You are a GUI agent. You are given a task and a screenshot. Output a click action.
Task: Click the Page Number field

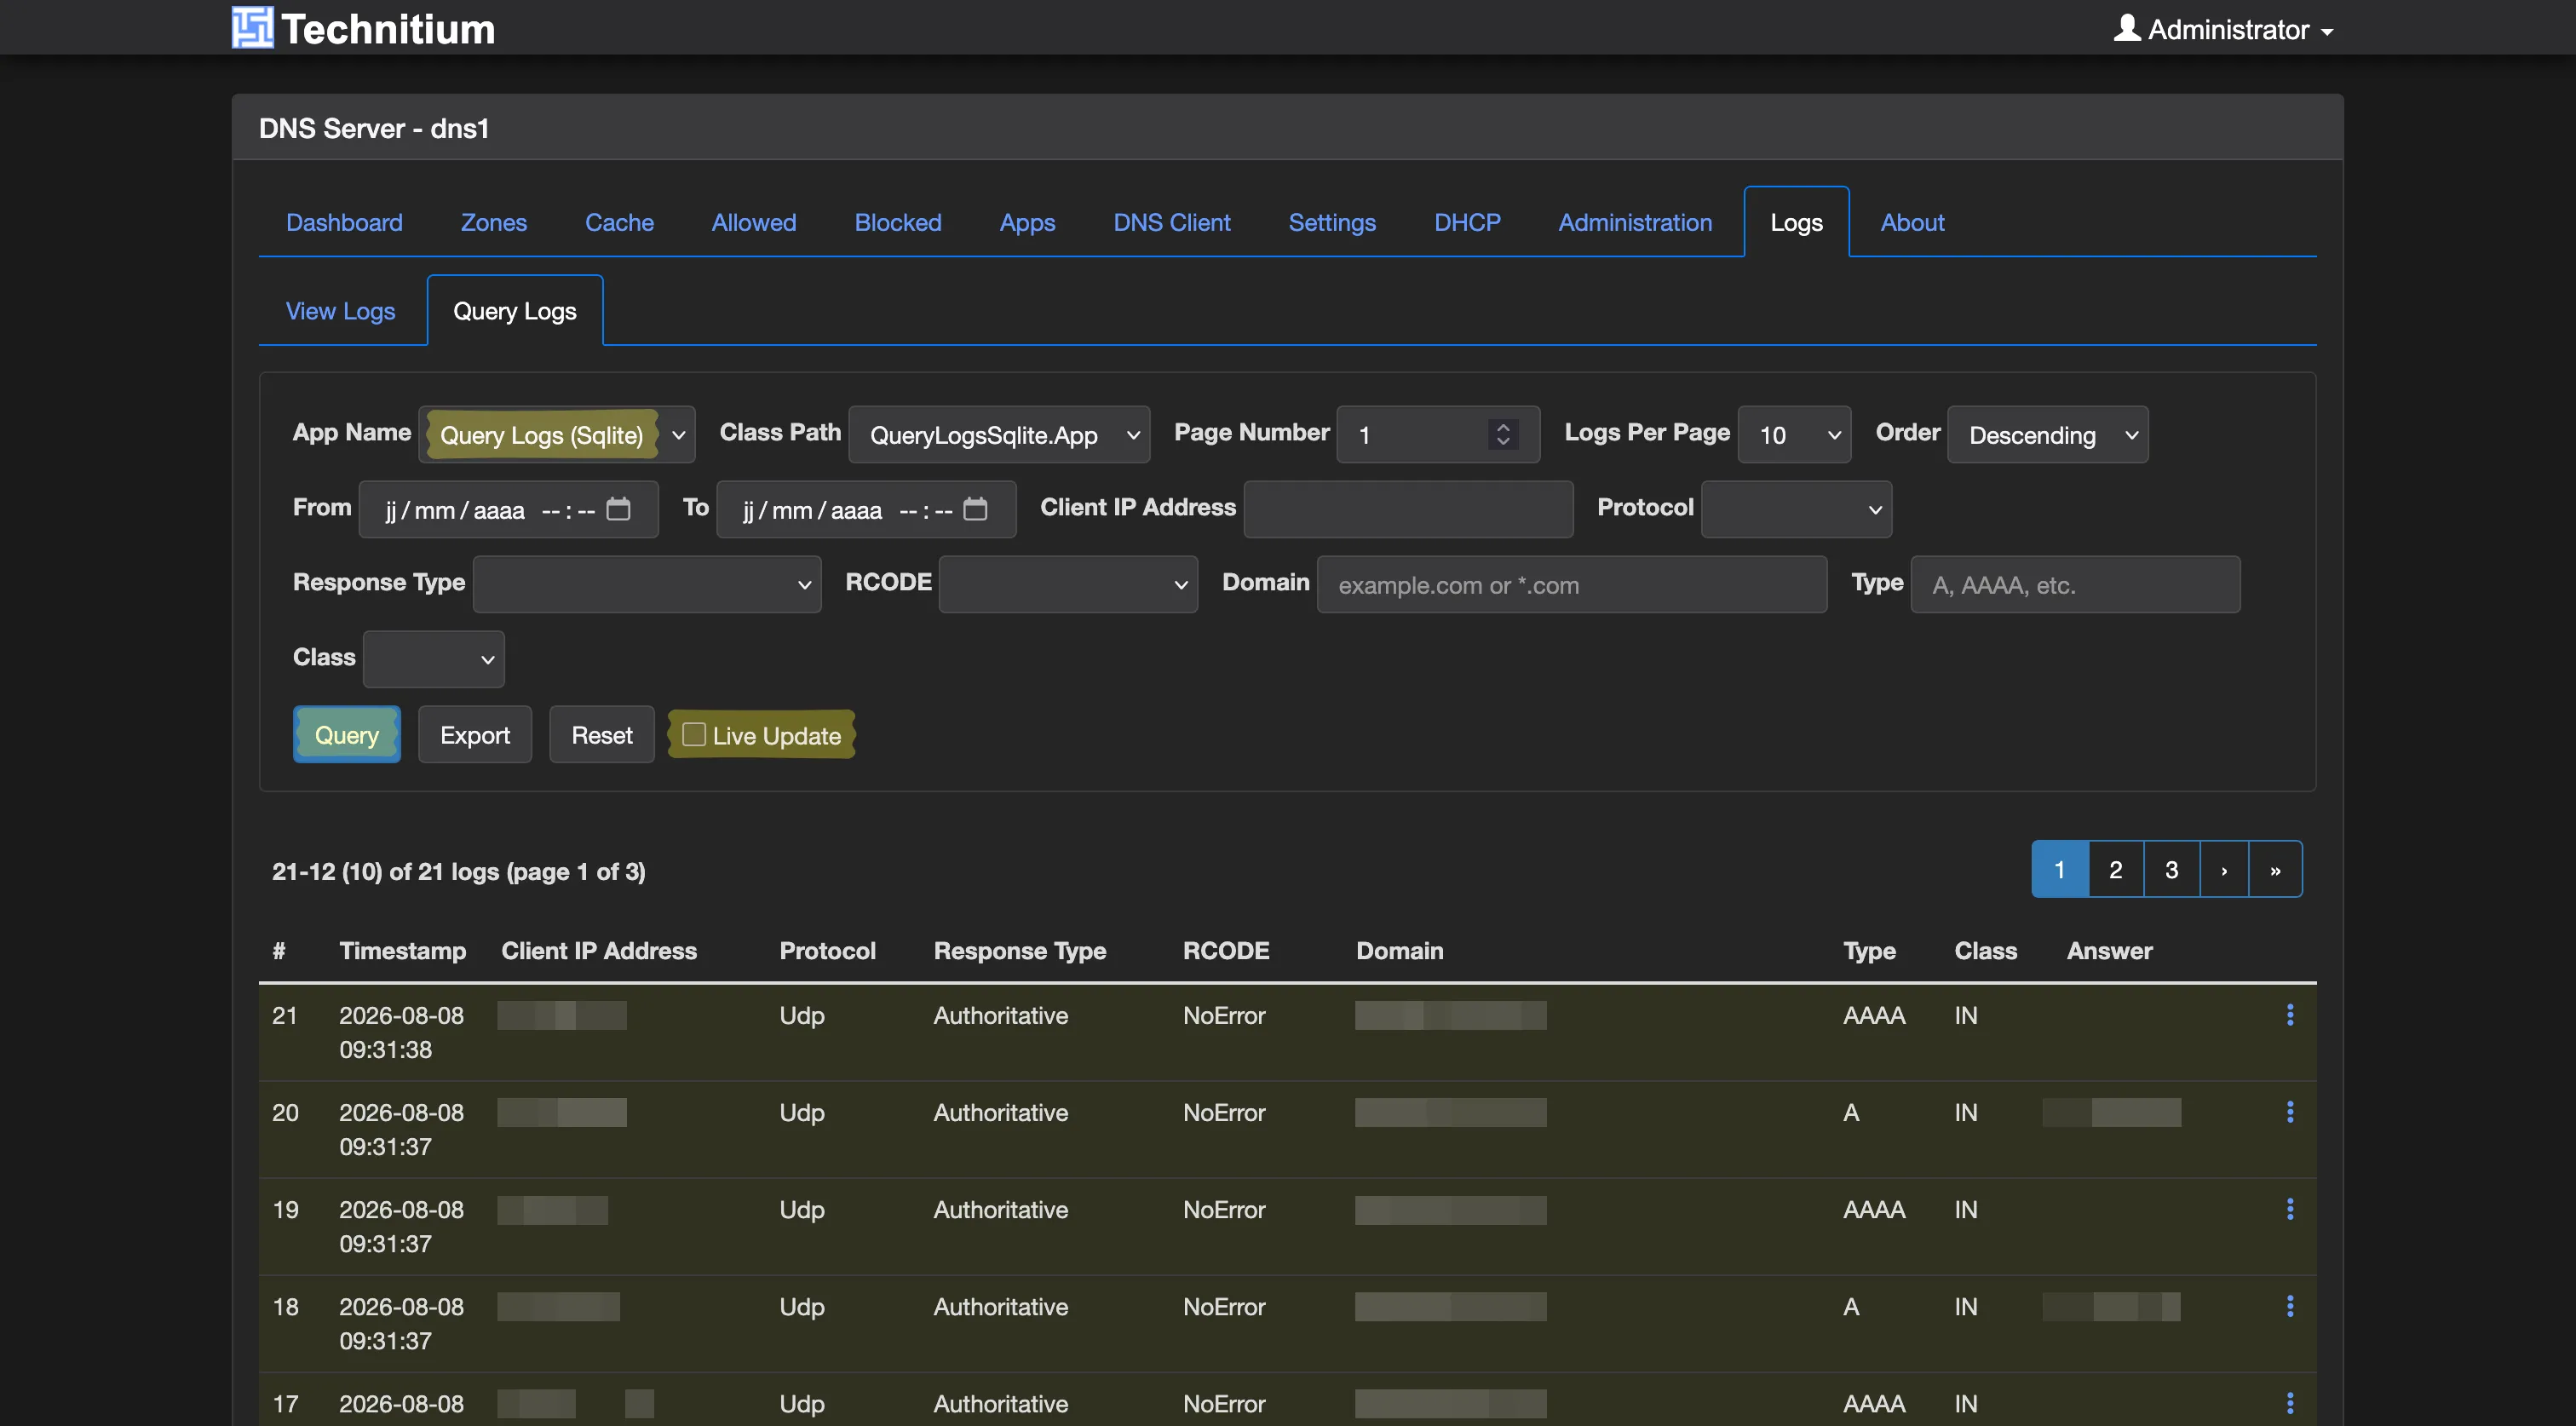(x=1438, y=434)
